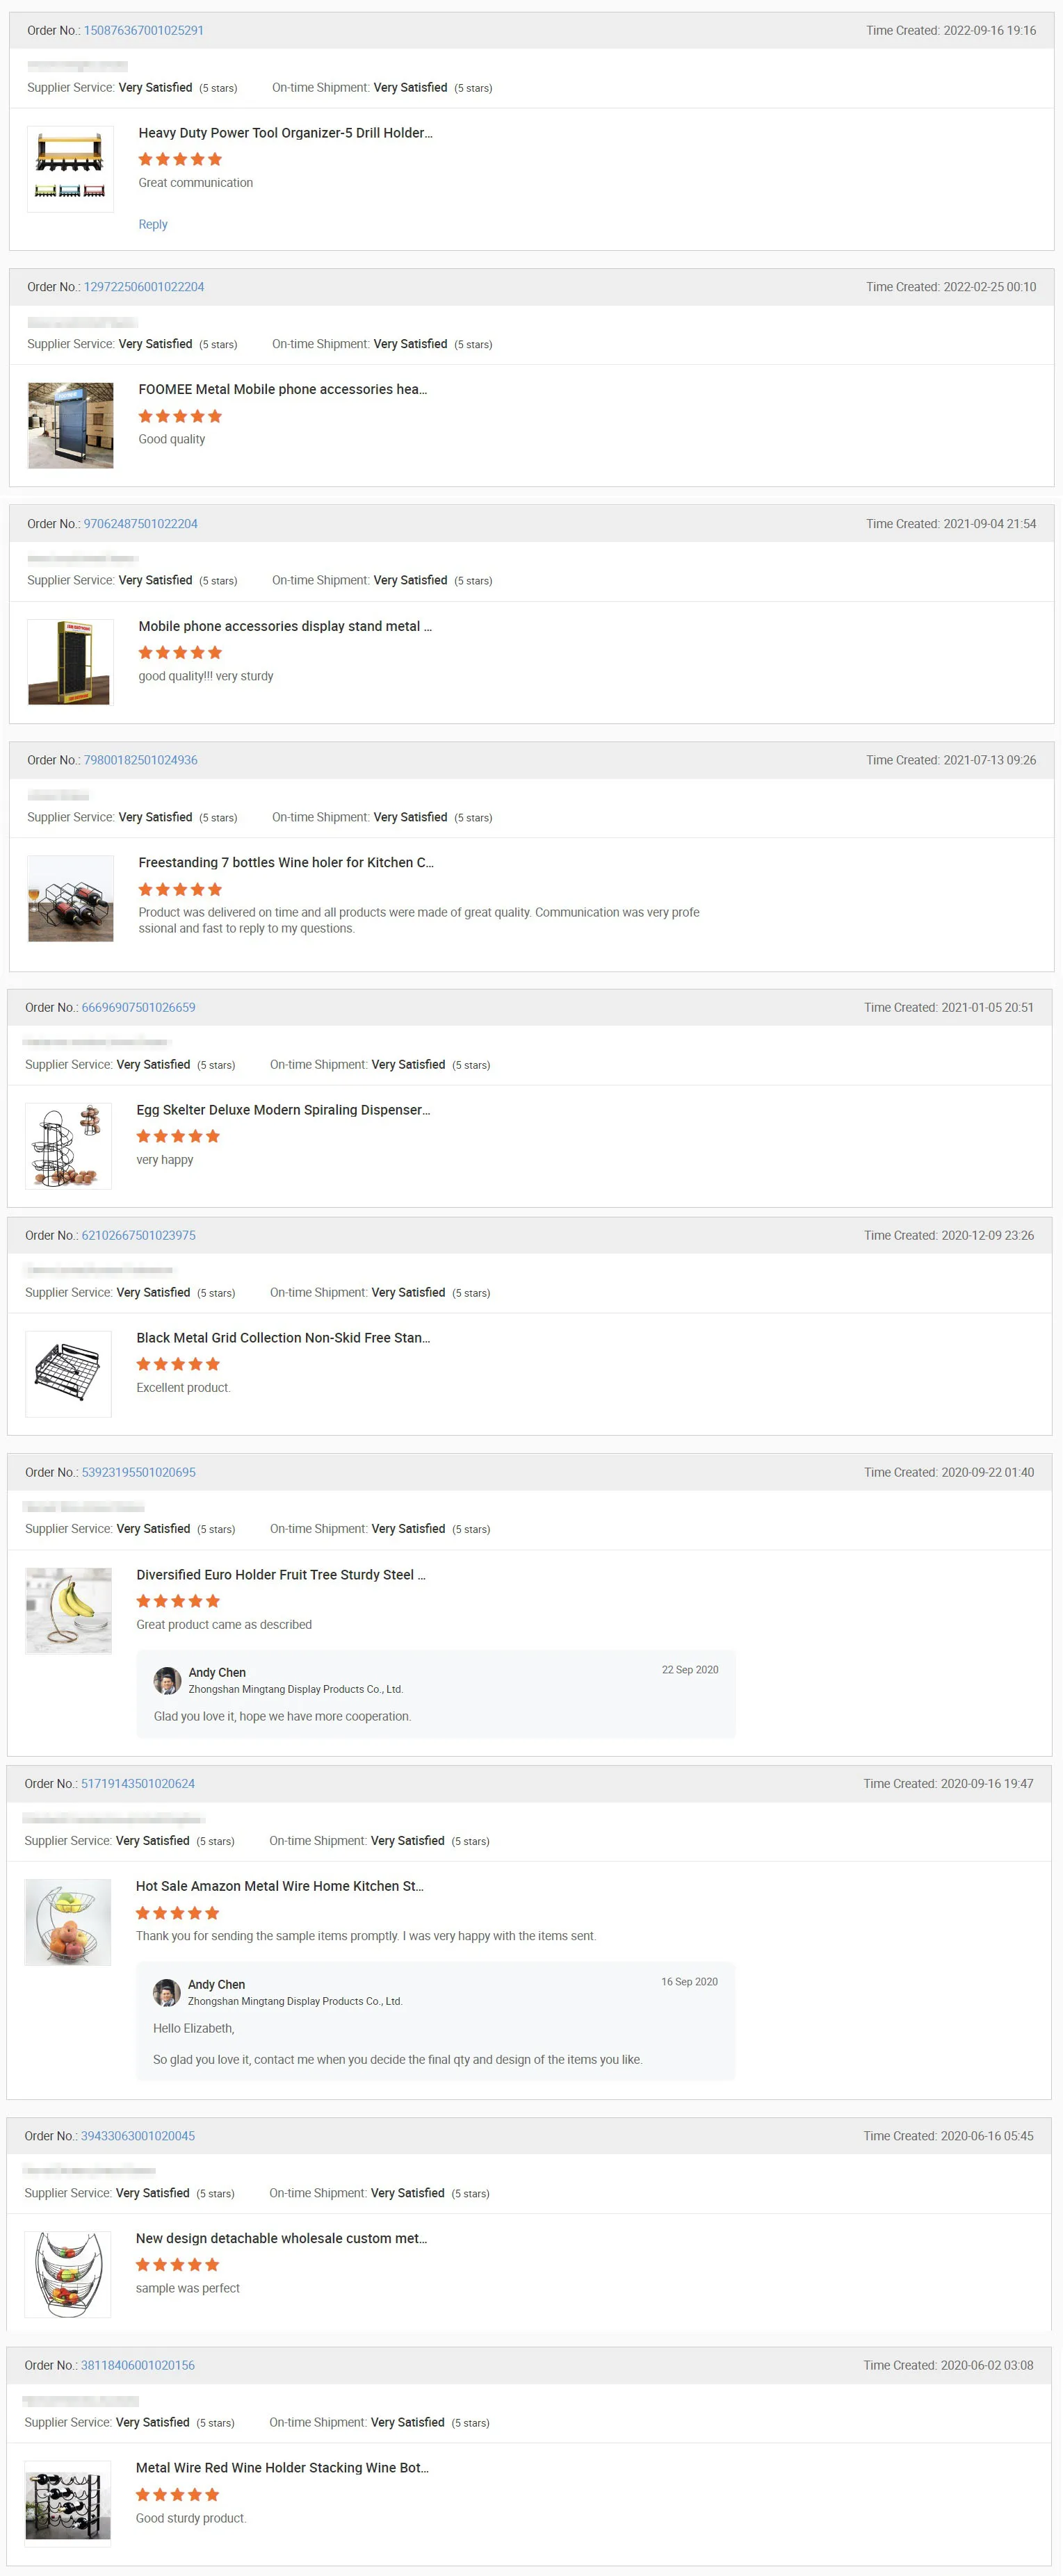This screenshot has height=2576, width=1063.
Task: Click the Power Tool Organizer product thumbnail
Action: coord(70,168)
